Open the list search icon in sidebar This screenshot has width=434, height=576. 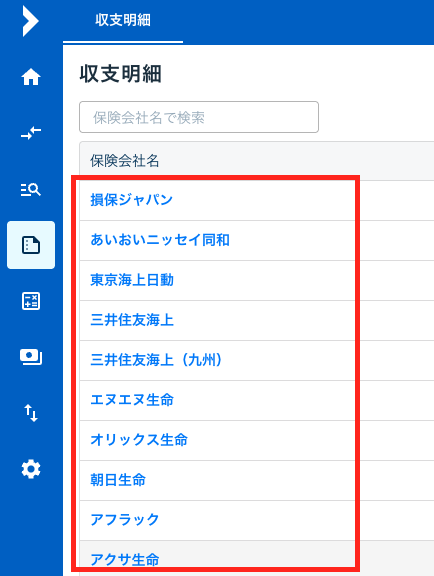tap(31, 190)
